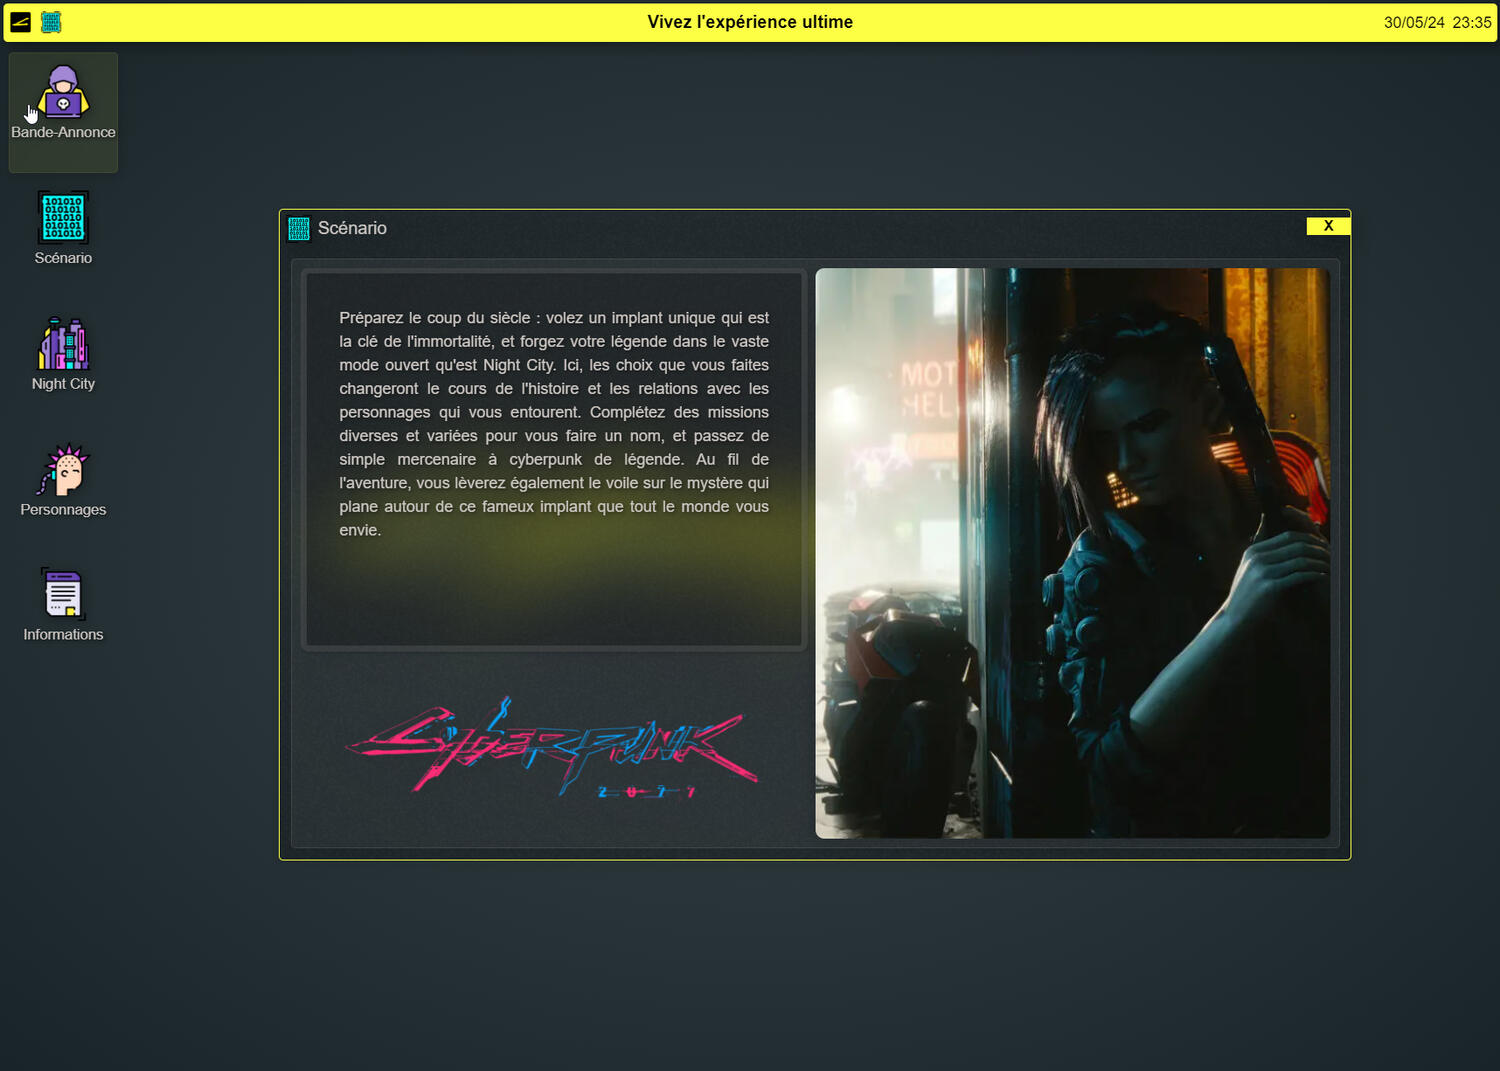Screen dimensions: 1500x1071
Task: Open the Bande-Annonce desktop icon
Action: pyautogui.click(x=63, y=112)
